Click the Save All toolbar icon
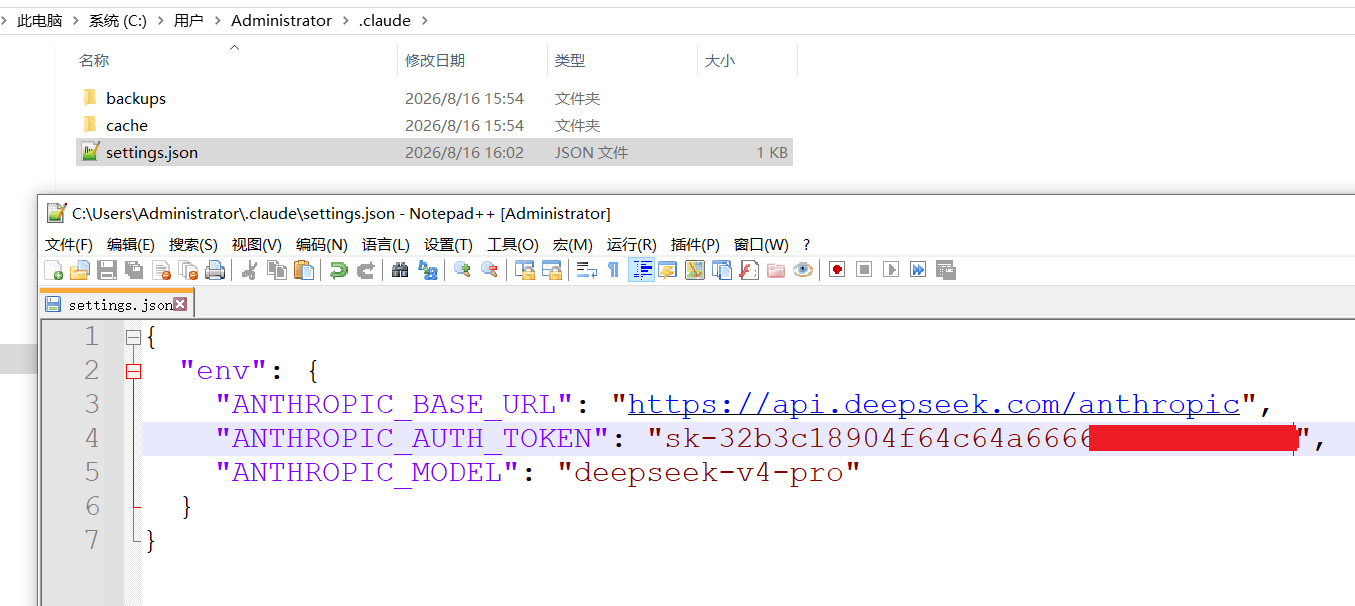1355x606 pixels. [134, 270]
